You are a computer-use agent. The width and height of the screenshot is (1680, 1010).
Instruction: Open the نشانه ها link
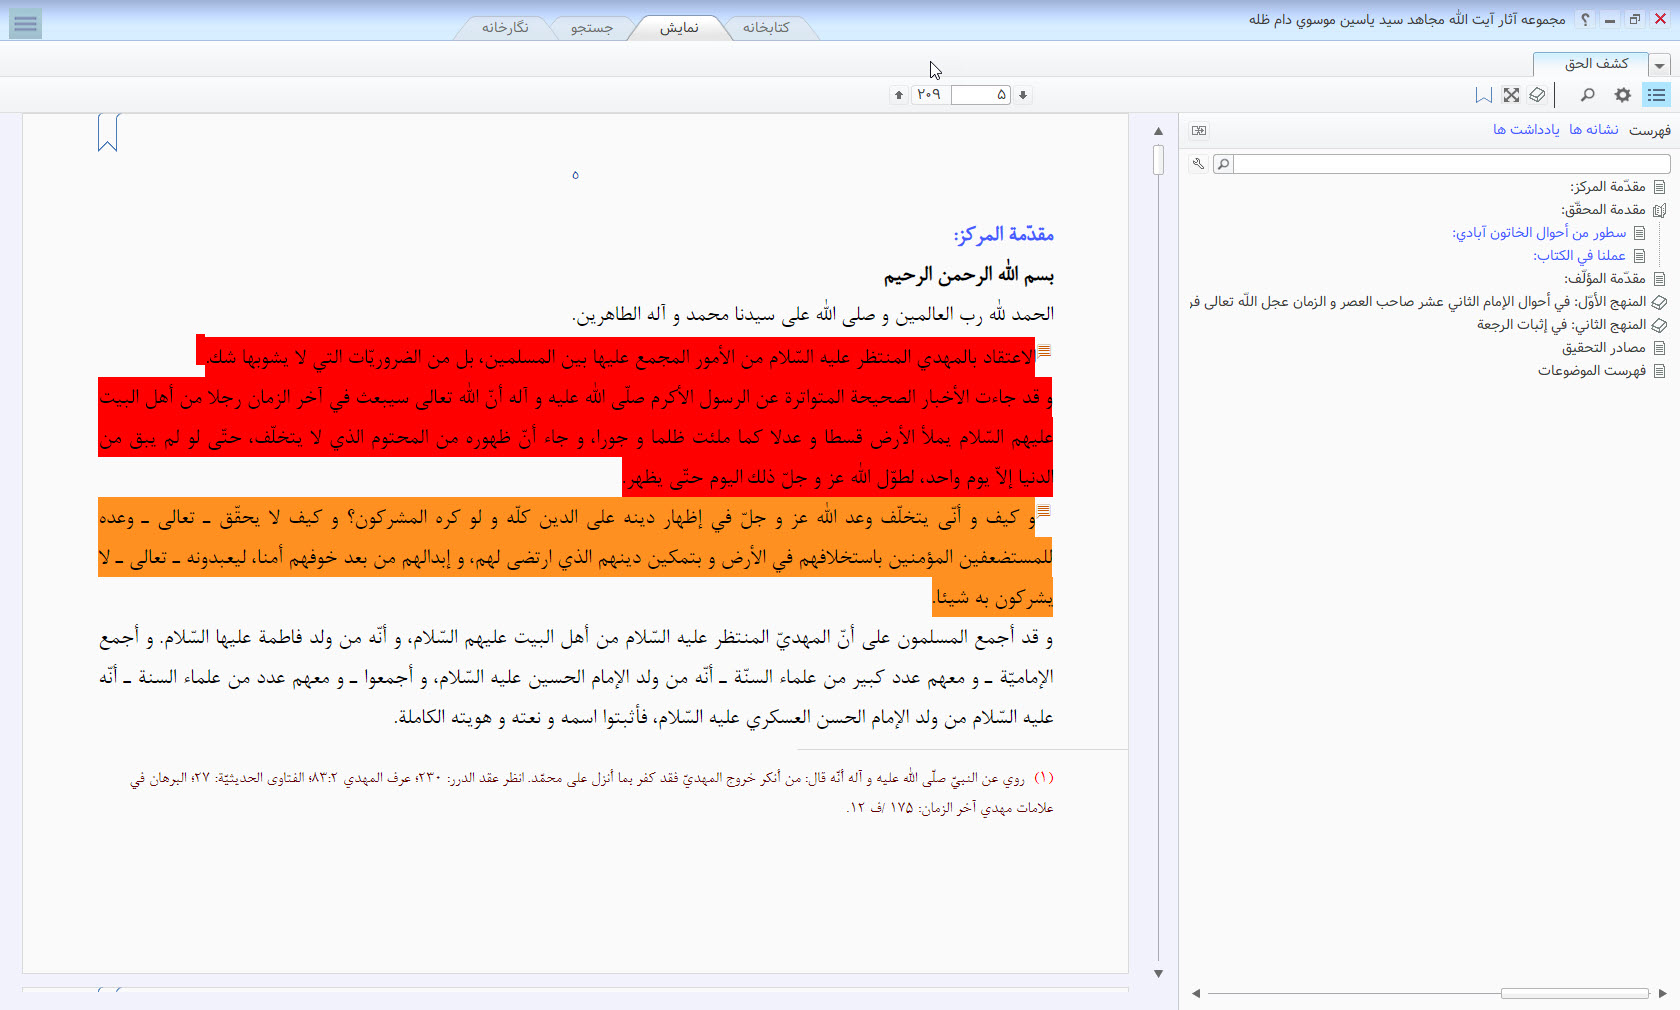(1594, 130)
